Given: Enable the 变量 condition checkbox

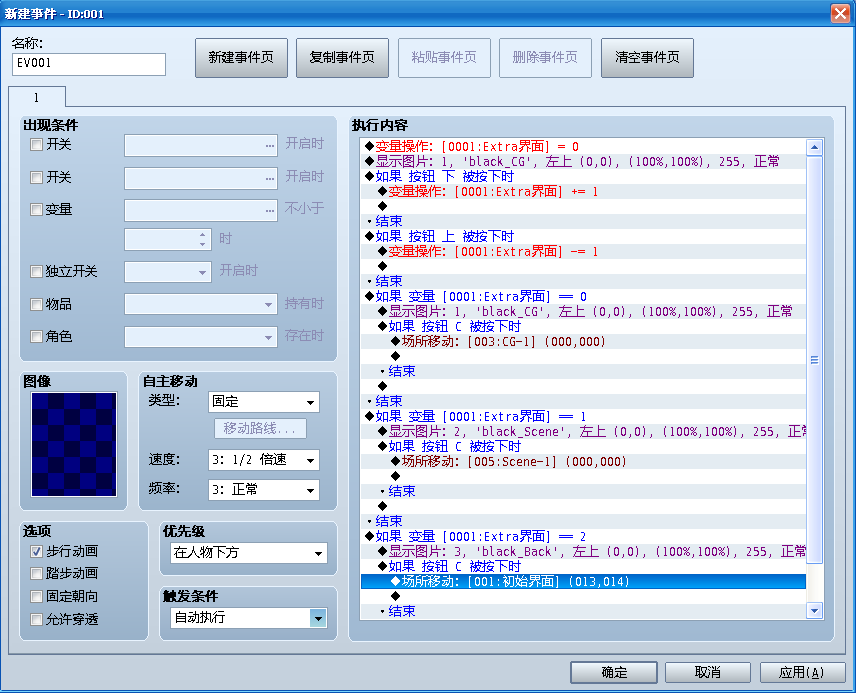Looking at the screenshot, I should [x=37, y=210].
